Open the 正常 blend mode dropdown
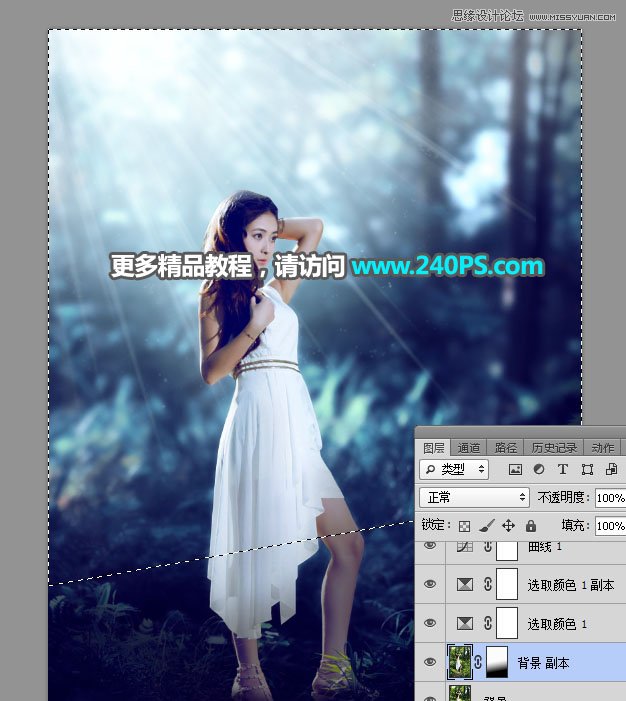The height and width of the screenshot is (701, 626). pyautogui.click(x=474, y=497)
